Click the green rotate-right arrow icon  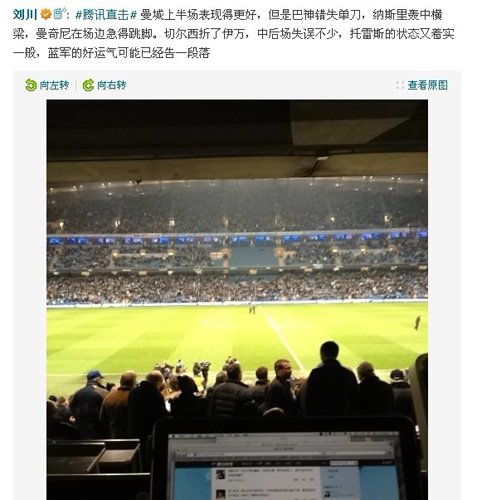tap(88, 85)
